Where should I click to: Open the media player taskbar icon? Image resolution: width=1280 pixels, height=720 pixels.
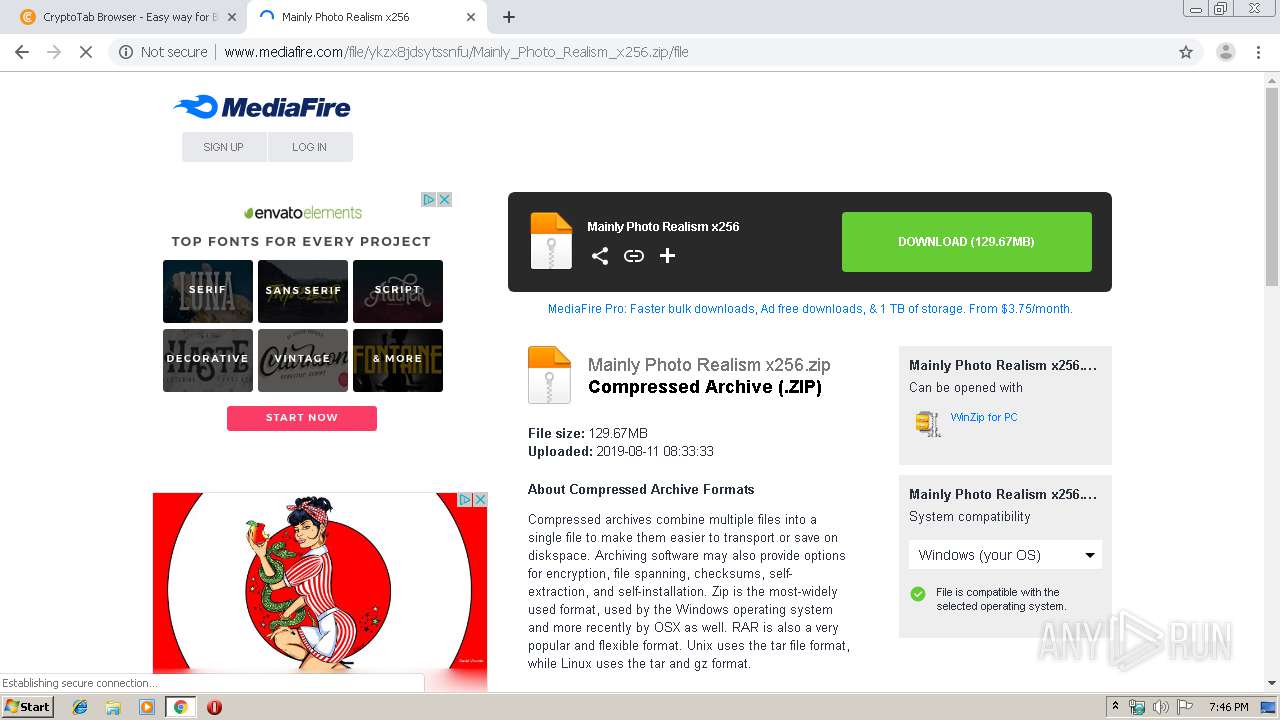tap(147, 707)
